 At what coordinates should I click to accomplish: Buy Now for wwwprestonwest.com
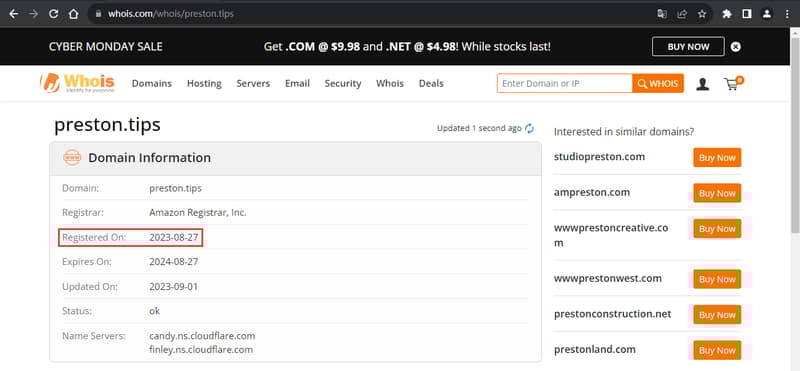717,279
